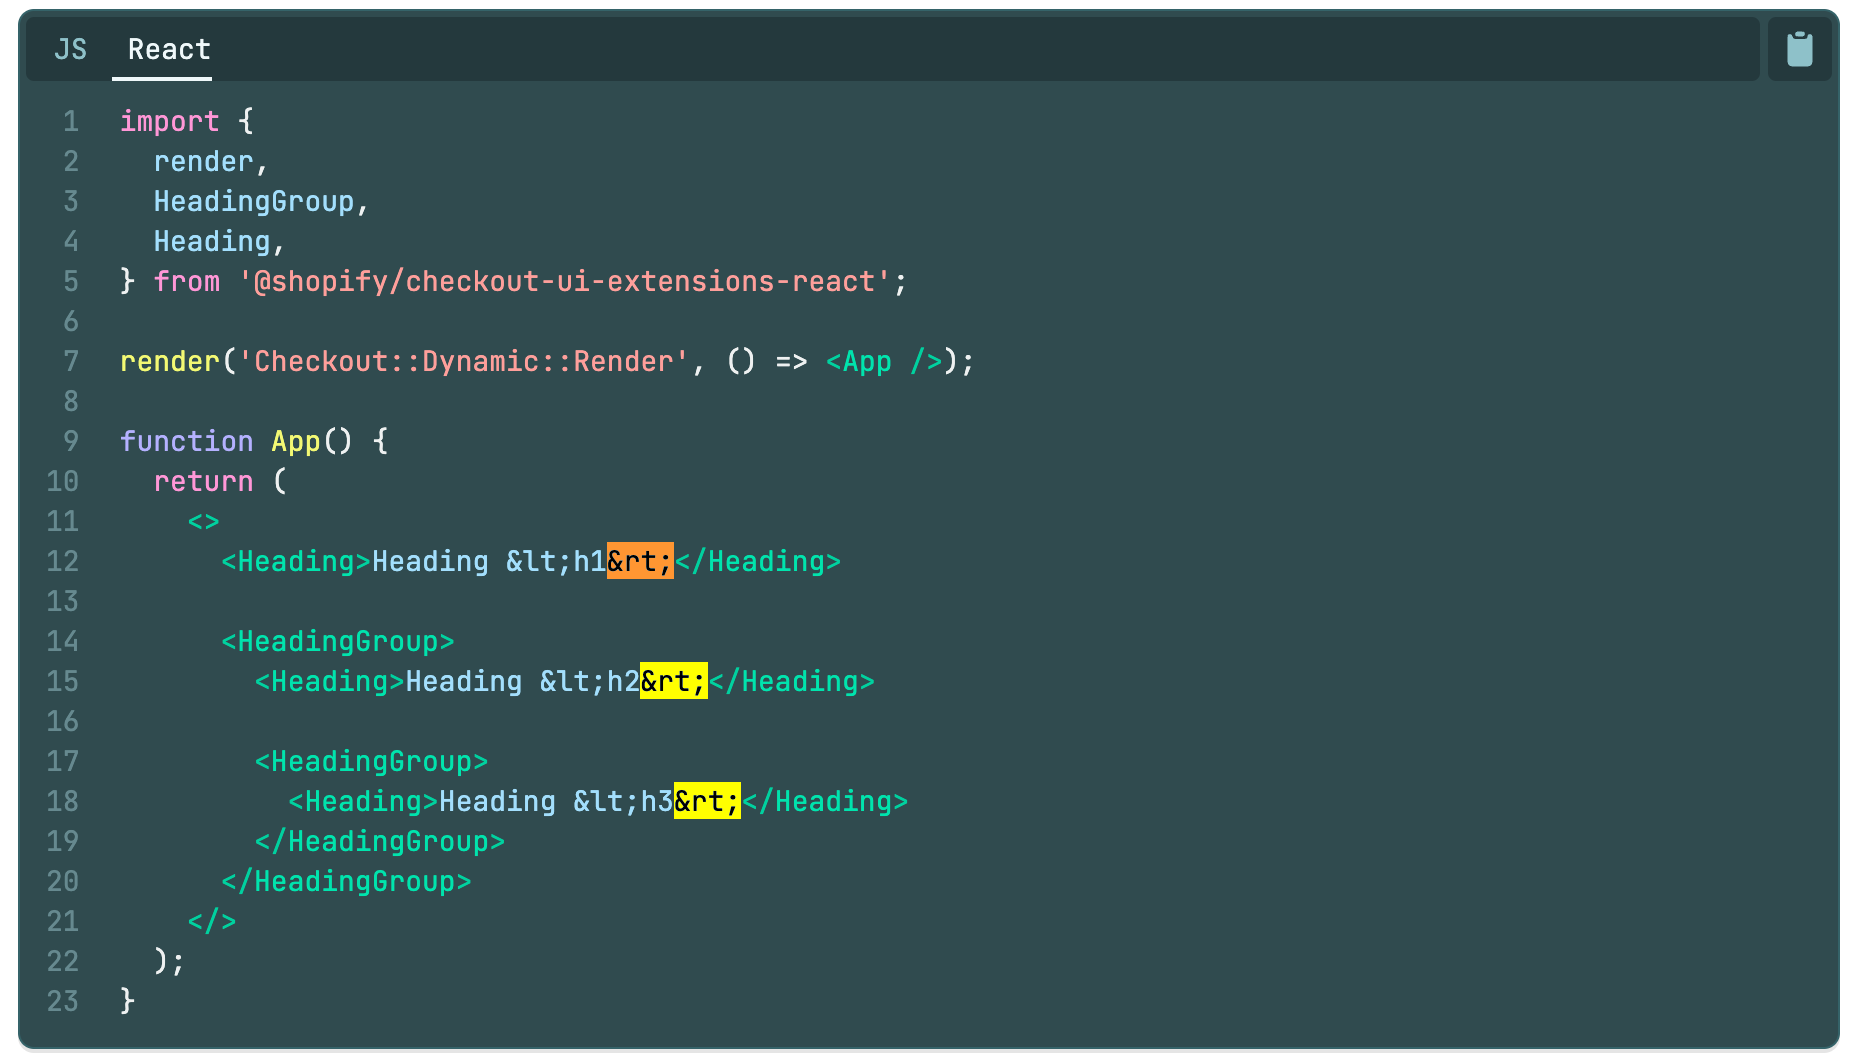1856x1062 pixels.
Task: Click the opening fragment tag on line 11
Action: click(203, 521)
